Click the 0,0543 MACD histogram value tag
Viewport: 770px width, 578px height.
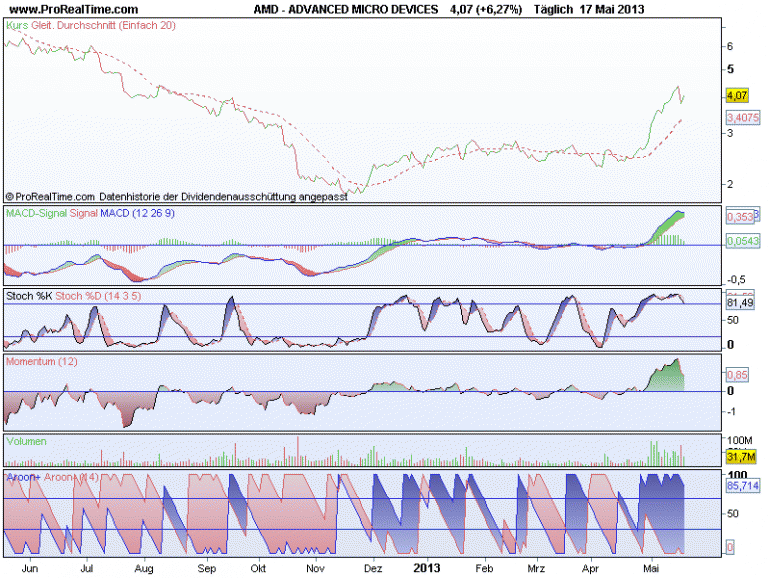coord(742,241)
